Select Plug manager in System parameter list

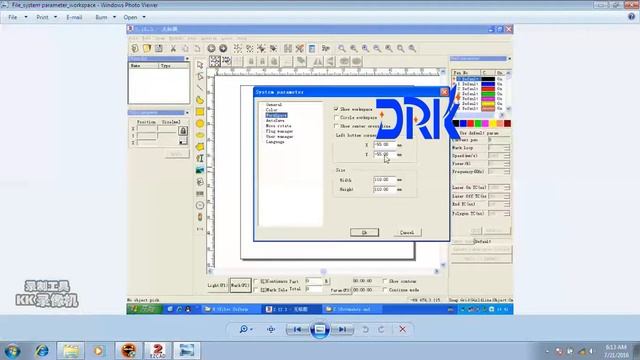(279, 131)
